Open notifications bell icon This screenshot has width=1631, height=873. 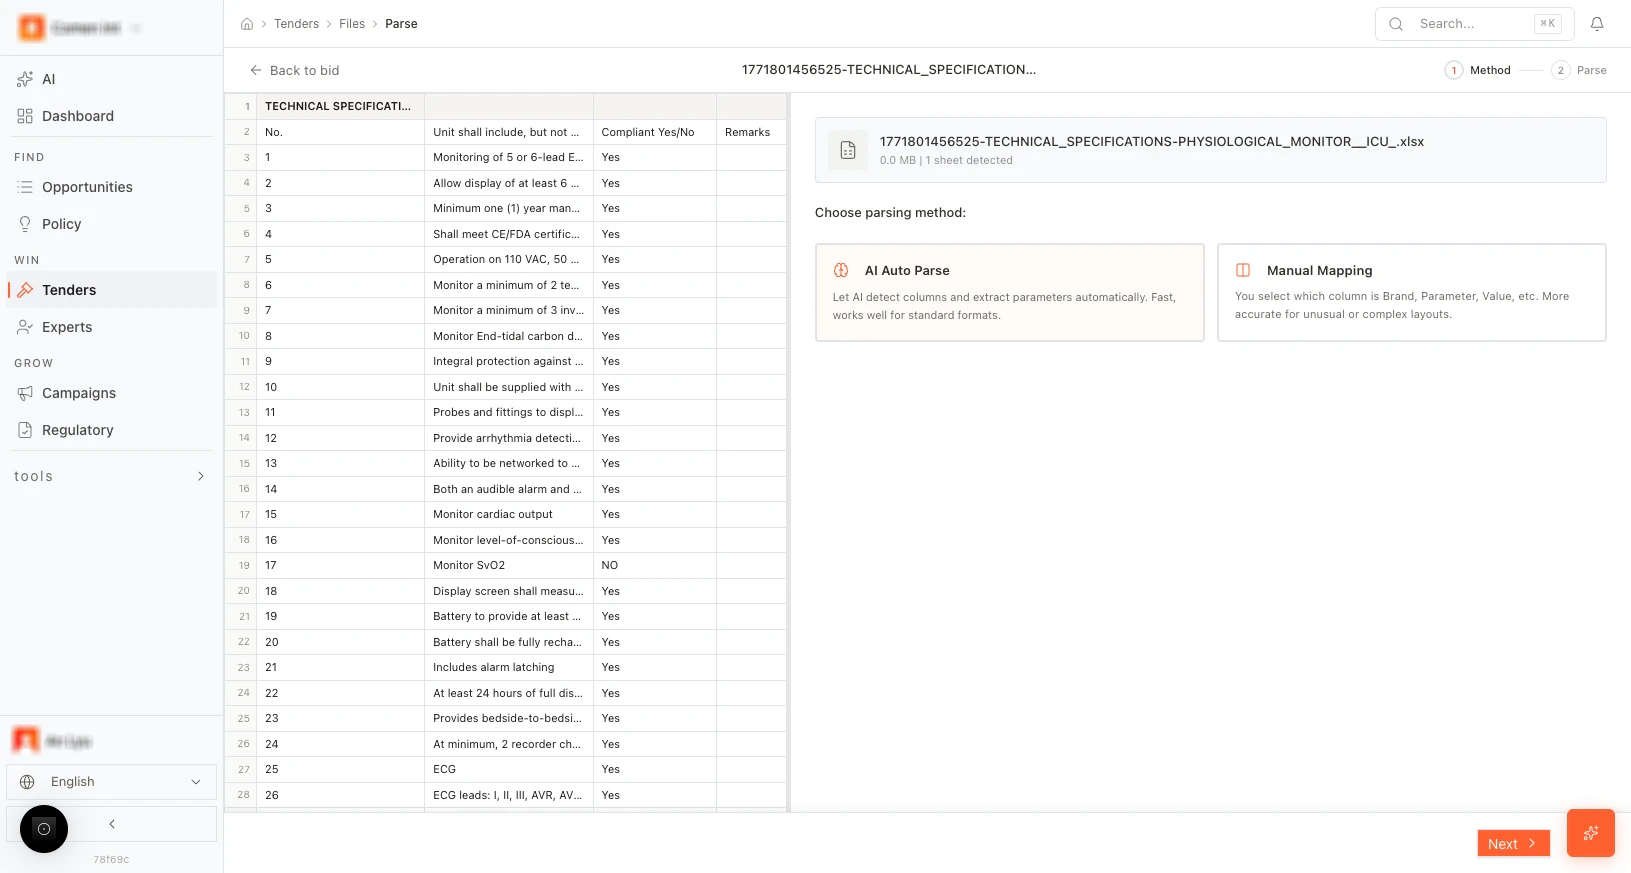click(x=1597, y=24)
